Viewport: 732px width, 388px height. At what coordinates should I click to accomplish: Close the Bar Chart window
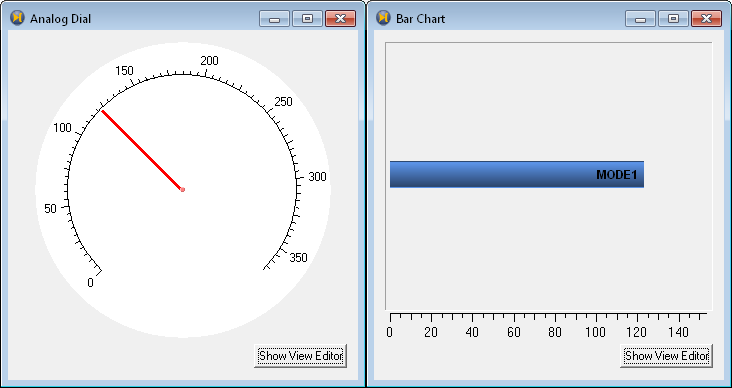(706, 19)
